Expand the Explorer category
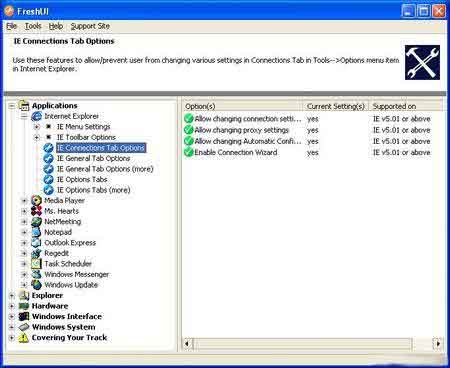The image size is (450, 368). coord(12,296)
